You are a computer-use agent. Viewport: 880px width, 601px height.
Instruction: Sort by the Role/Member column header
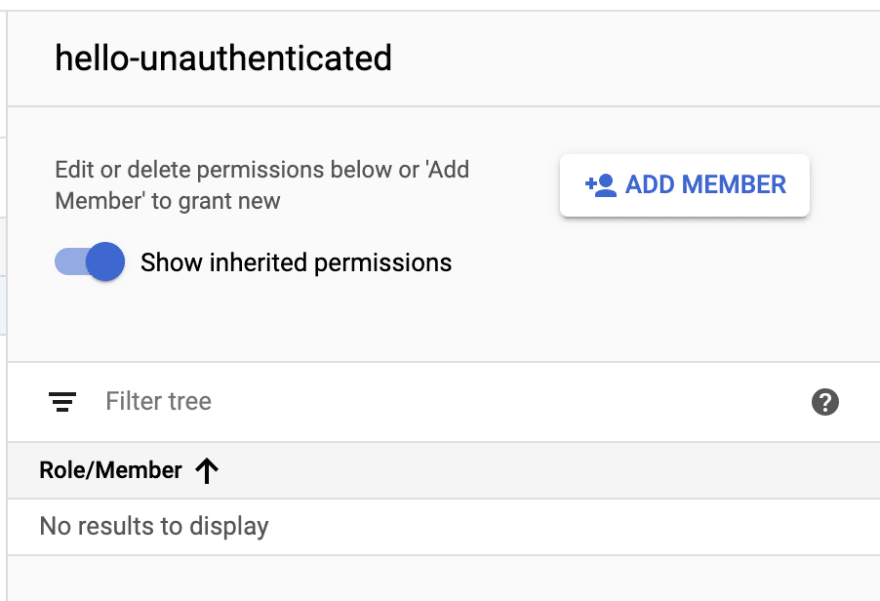[x=111, y=470]
